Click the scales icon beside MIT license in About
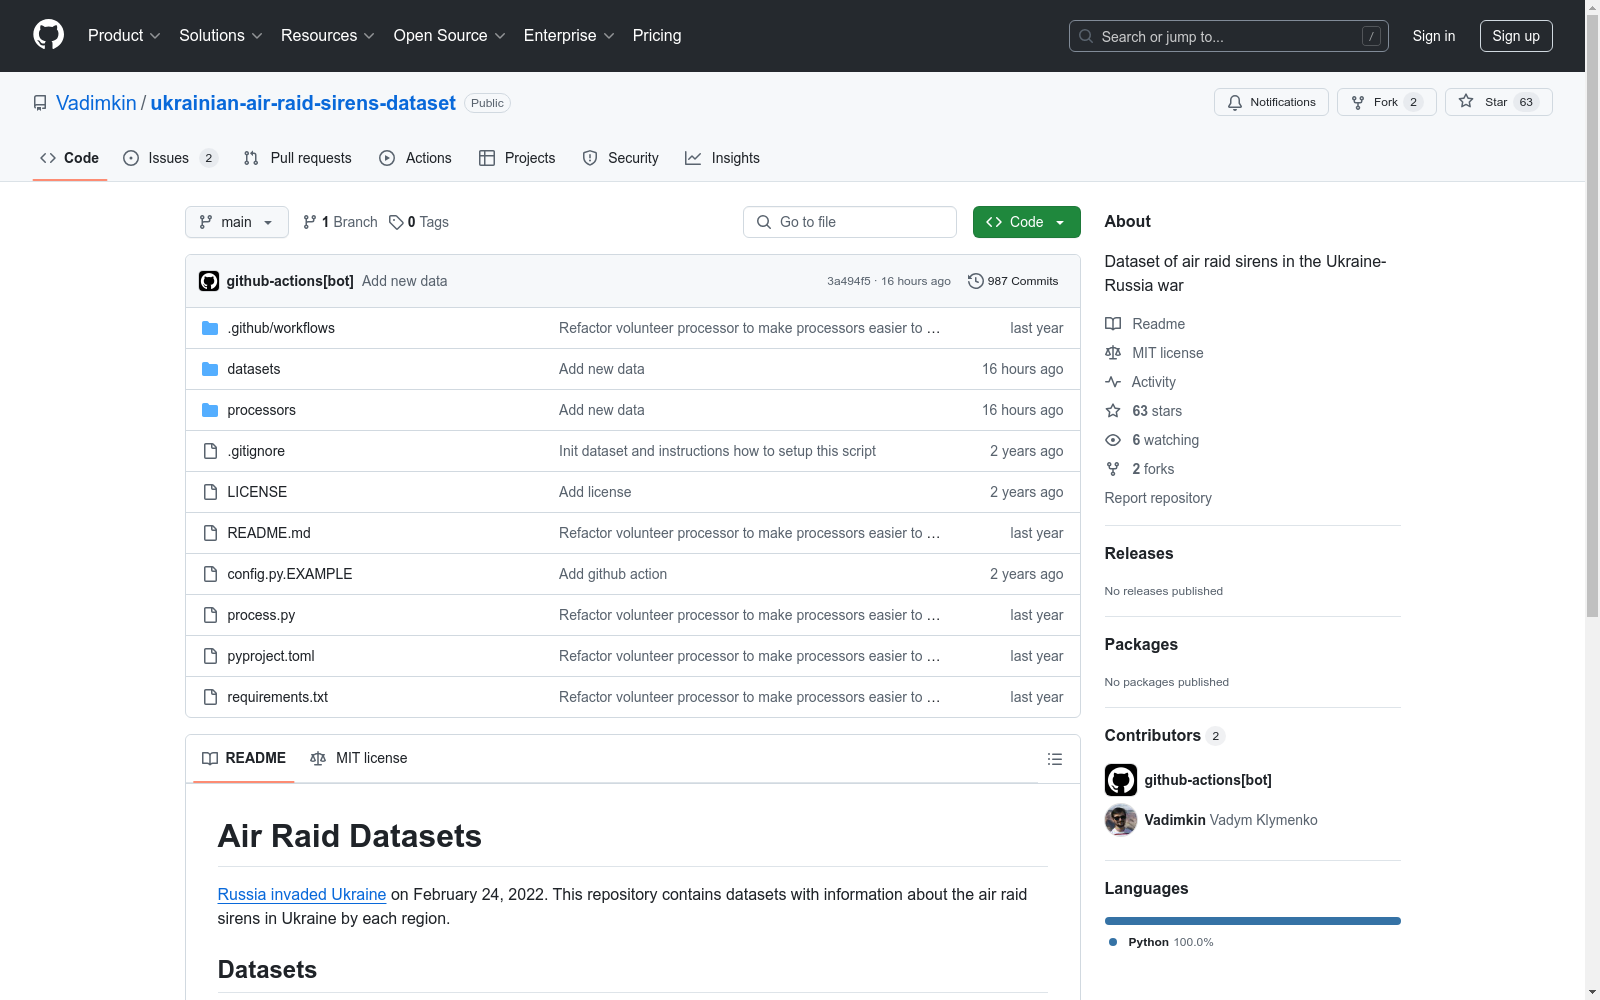The image size is (1600, 1000). 1113,353
